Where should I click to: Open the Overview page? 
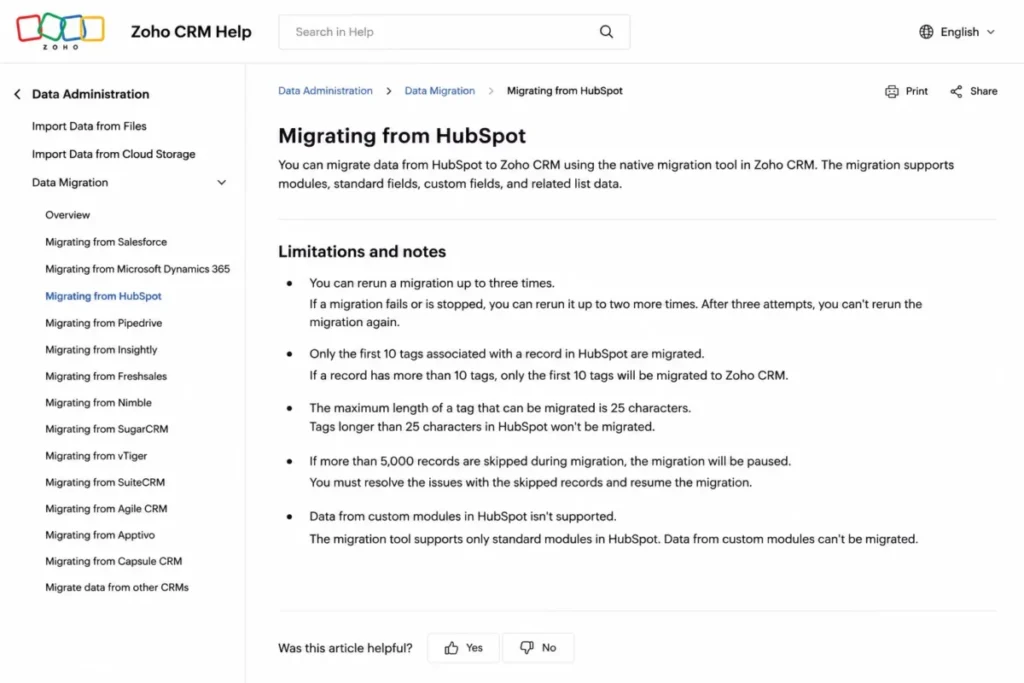pyautogui.click(x=67, y=215)
